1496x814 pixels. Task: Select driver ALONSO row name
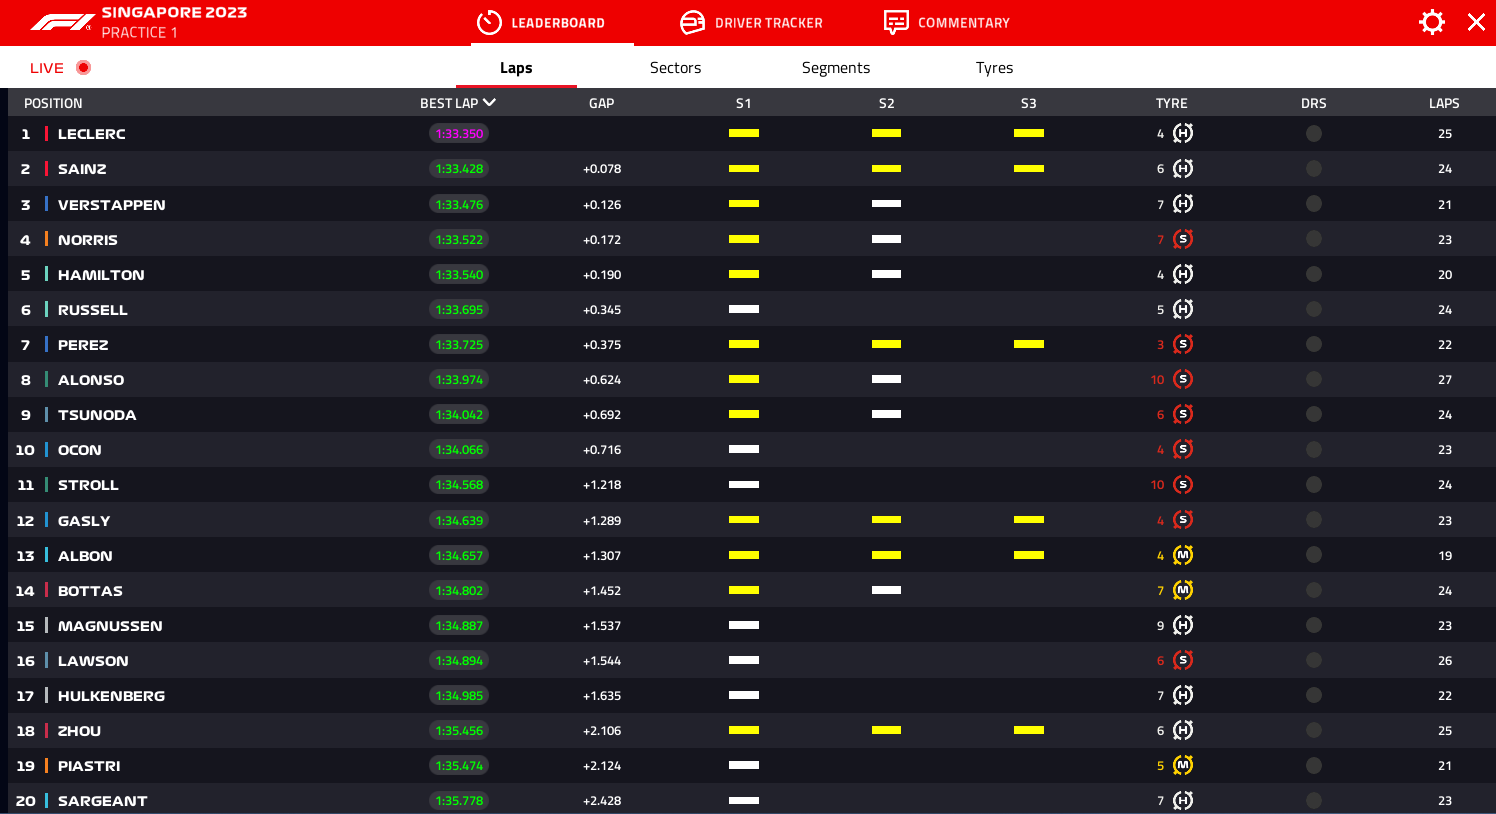coord(91,380)
